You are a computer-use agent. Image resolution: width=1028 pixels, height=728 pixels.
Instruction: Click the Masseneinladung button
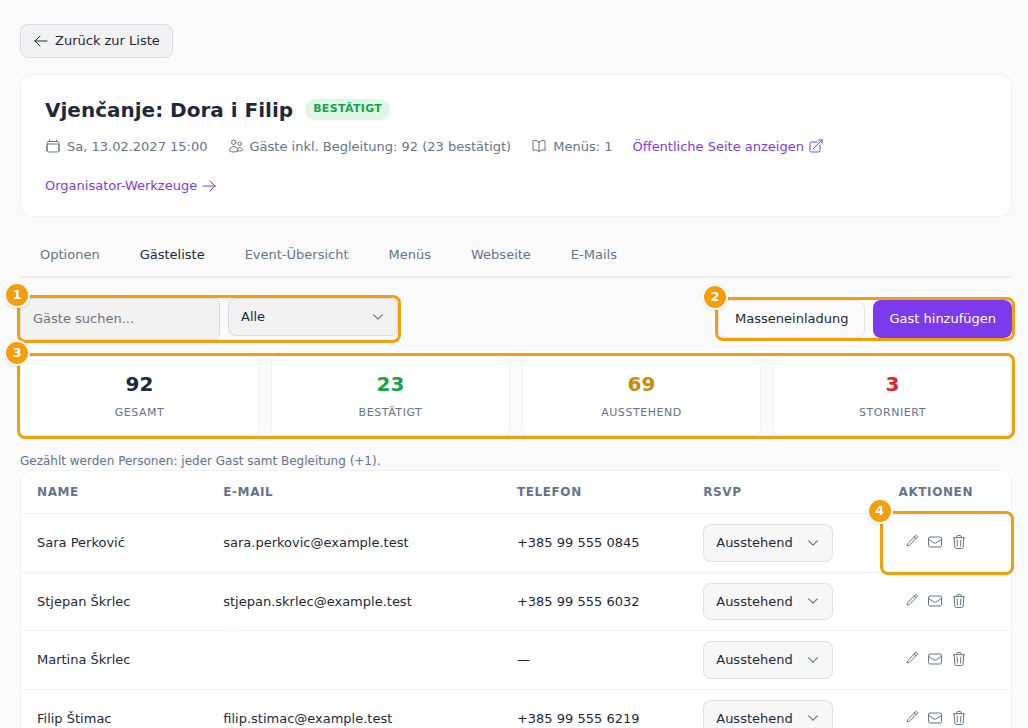tap(791, 319)
